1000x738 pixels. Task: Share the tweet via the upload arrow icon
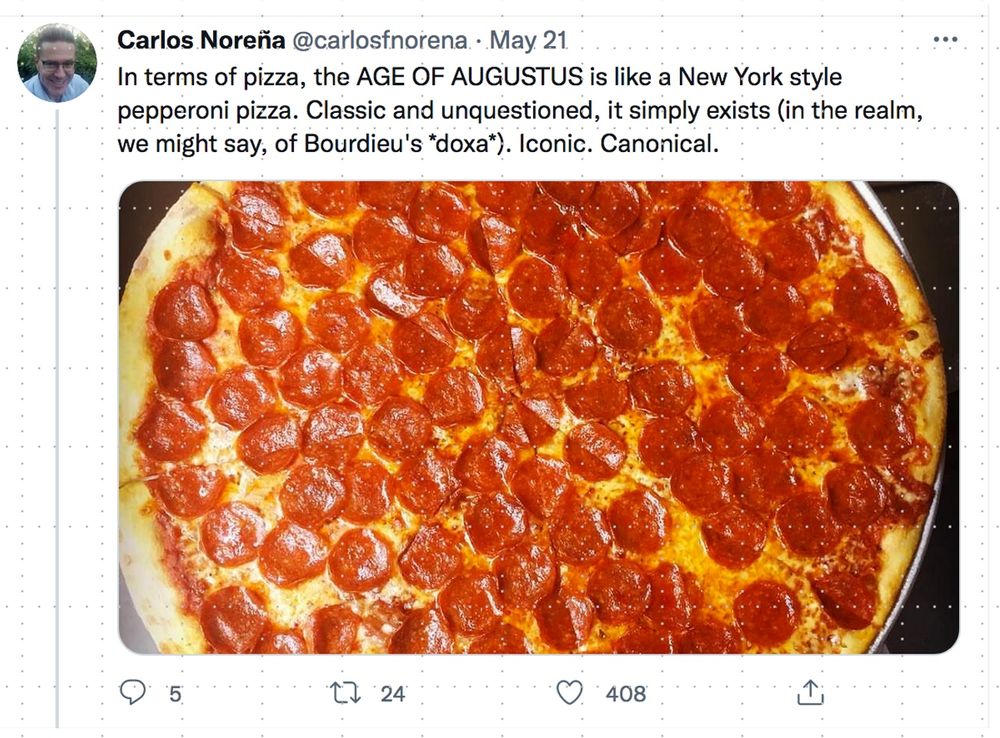810,691
